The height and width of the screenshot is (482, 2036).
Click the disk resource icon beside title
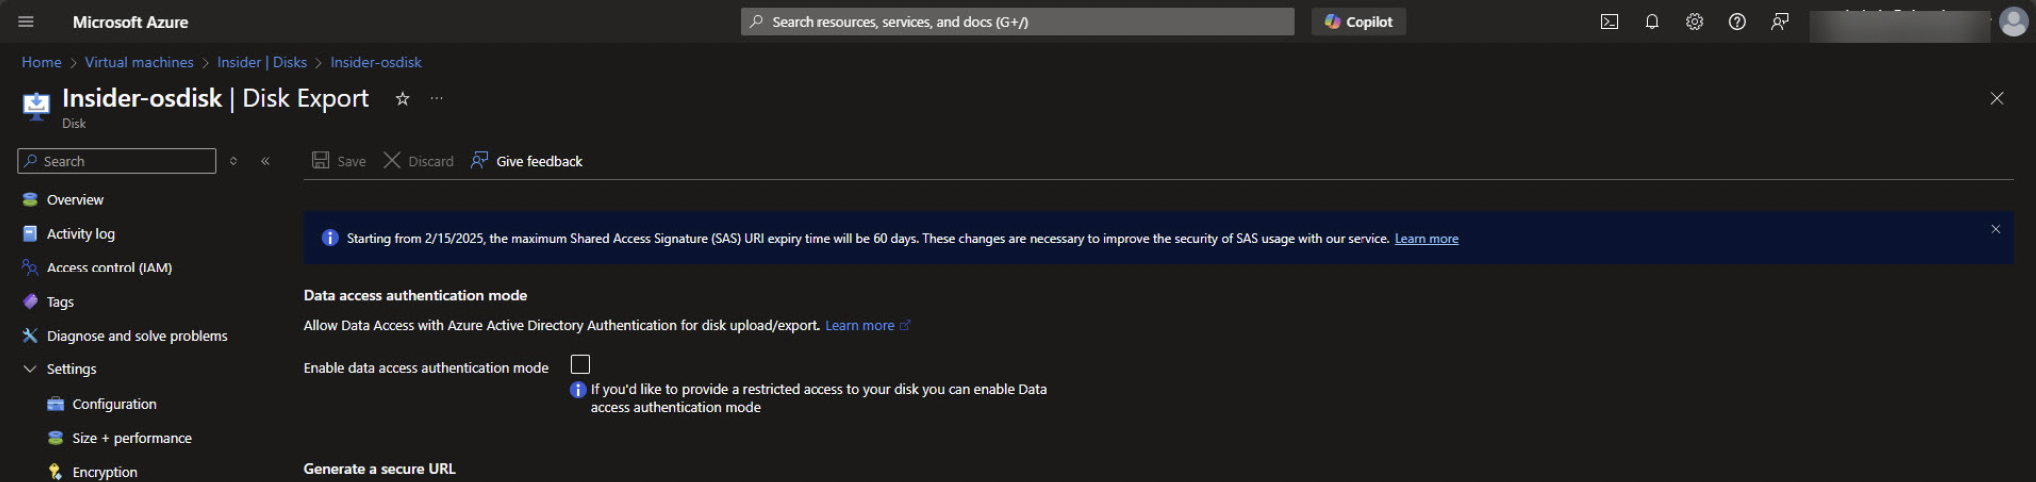click(x=36, y=105)
